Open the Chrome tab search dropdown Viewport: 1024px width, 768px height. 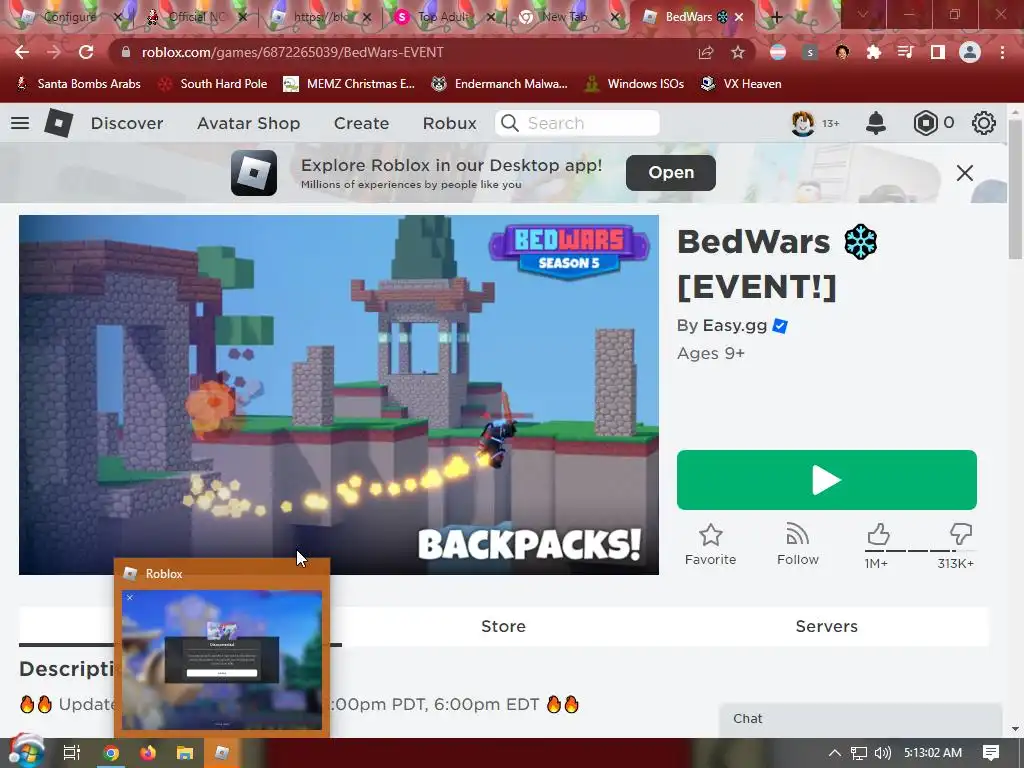863,14
